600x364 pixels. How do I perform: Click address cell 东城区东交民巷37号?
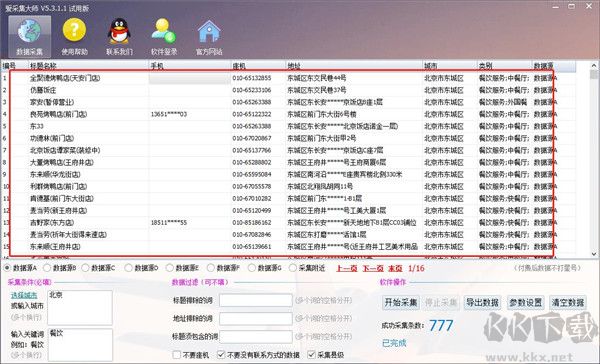pyautogui.click(x=317, y=90)
